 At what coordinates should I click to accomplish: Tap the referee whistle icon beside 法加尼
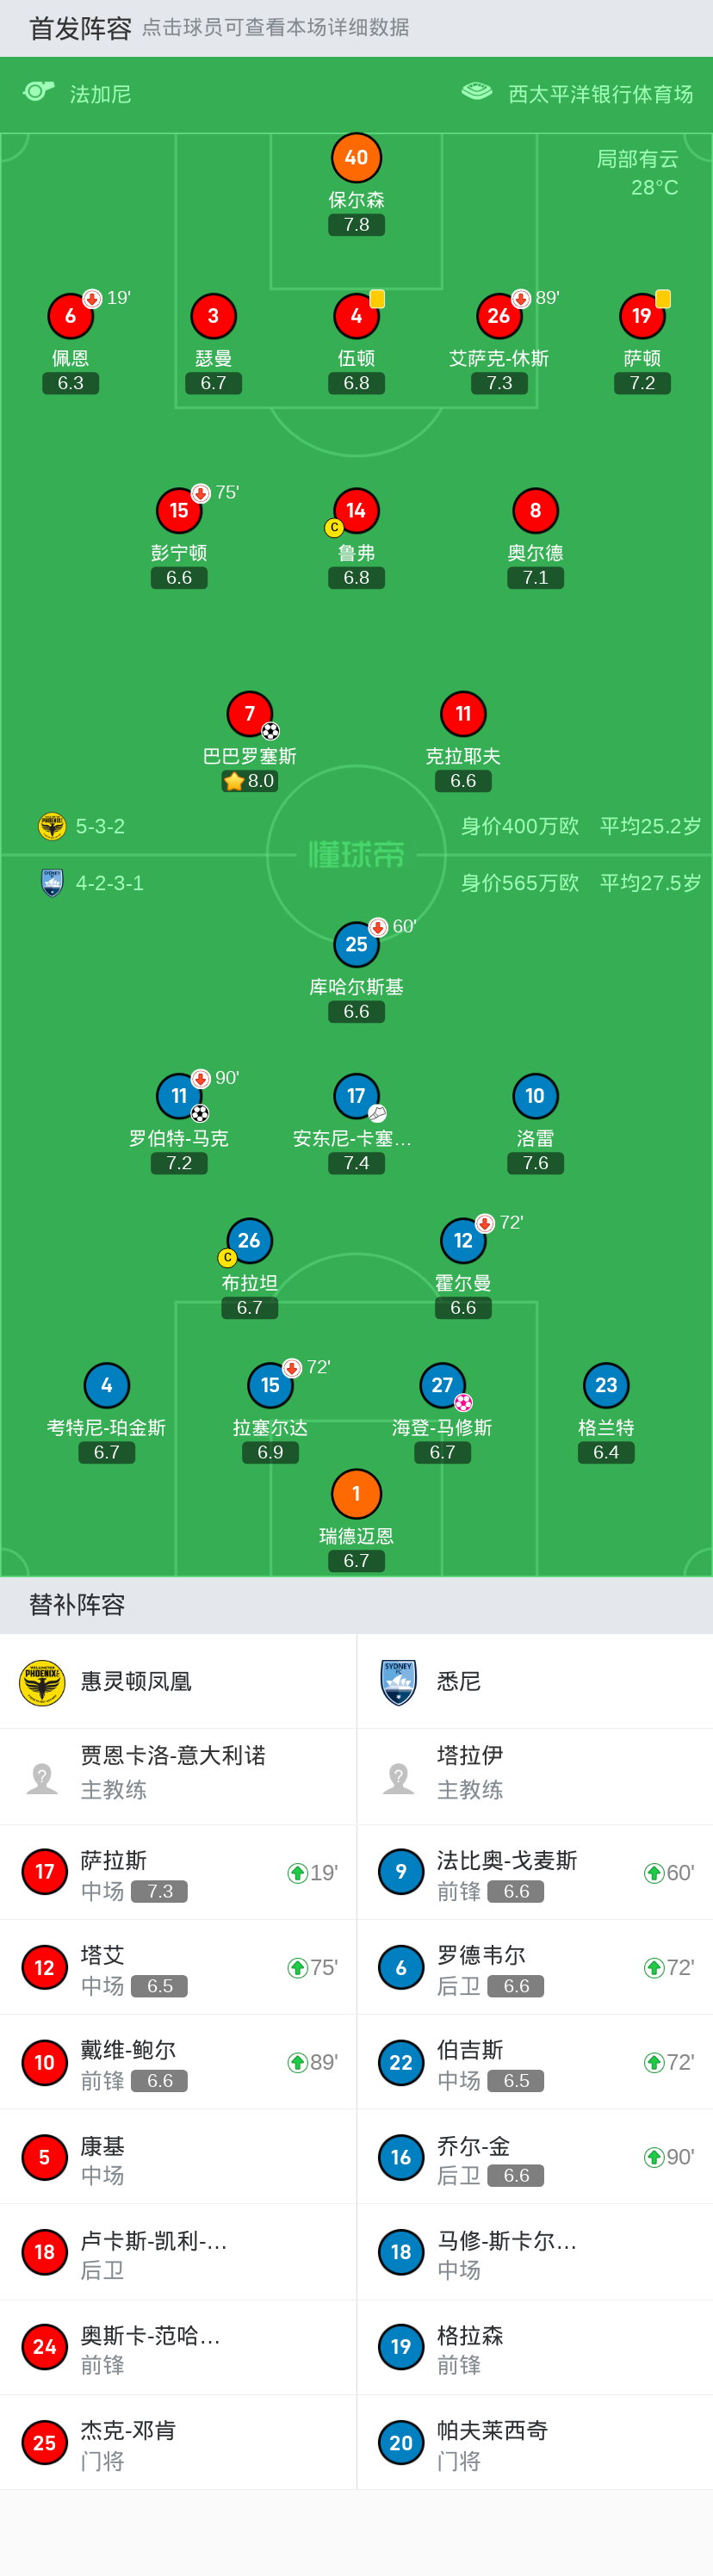pyautogui.click(x=38, y=92)
